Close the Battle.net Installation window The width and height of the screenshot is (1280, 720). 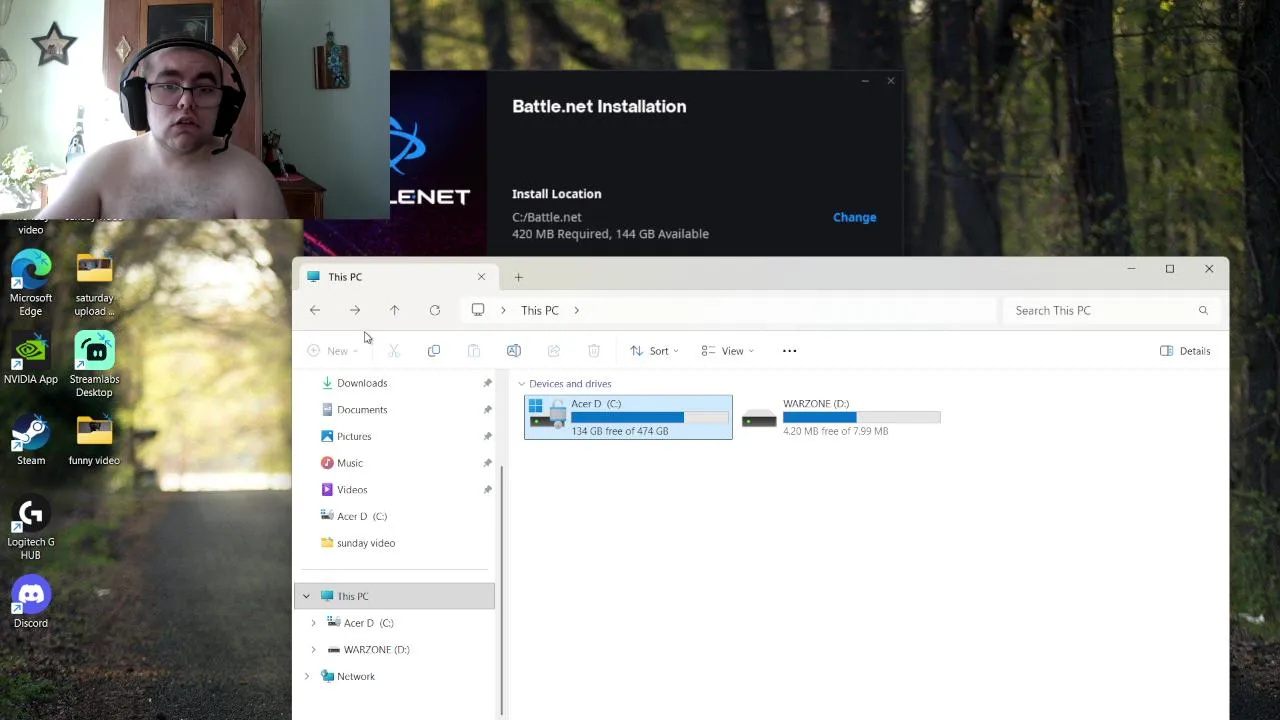point(891,81)
